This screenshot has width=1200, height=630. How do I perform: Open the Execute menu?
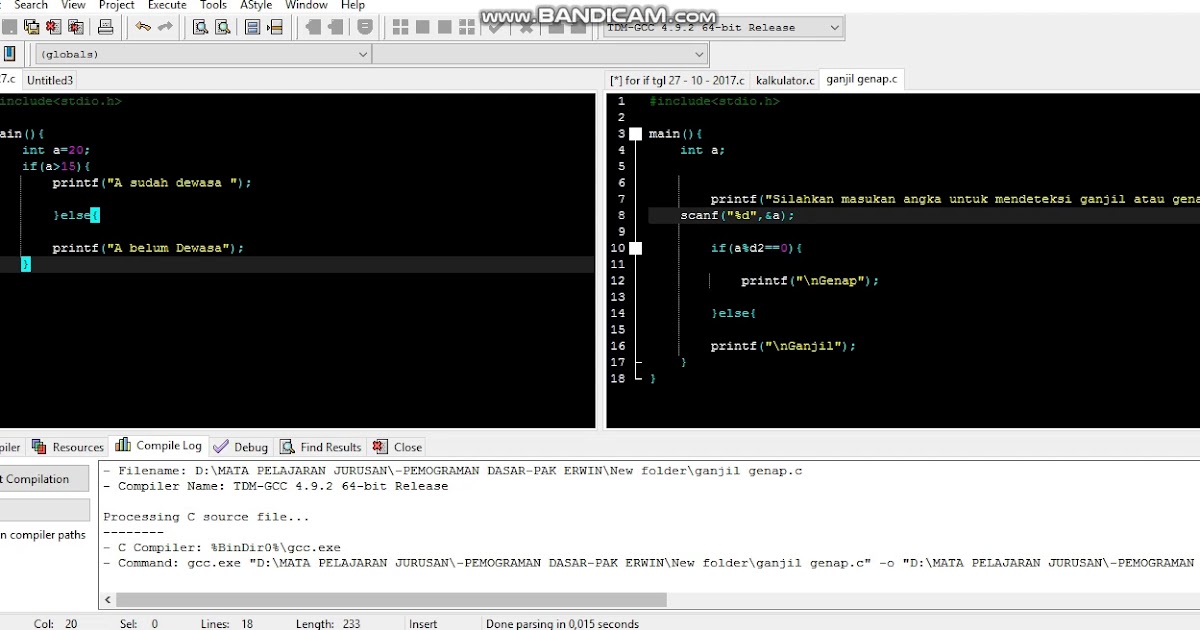point(166,5)
